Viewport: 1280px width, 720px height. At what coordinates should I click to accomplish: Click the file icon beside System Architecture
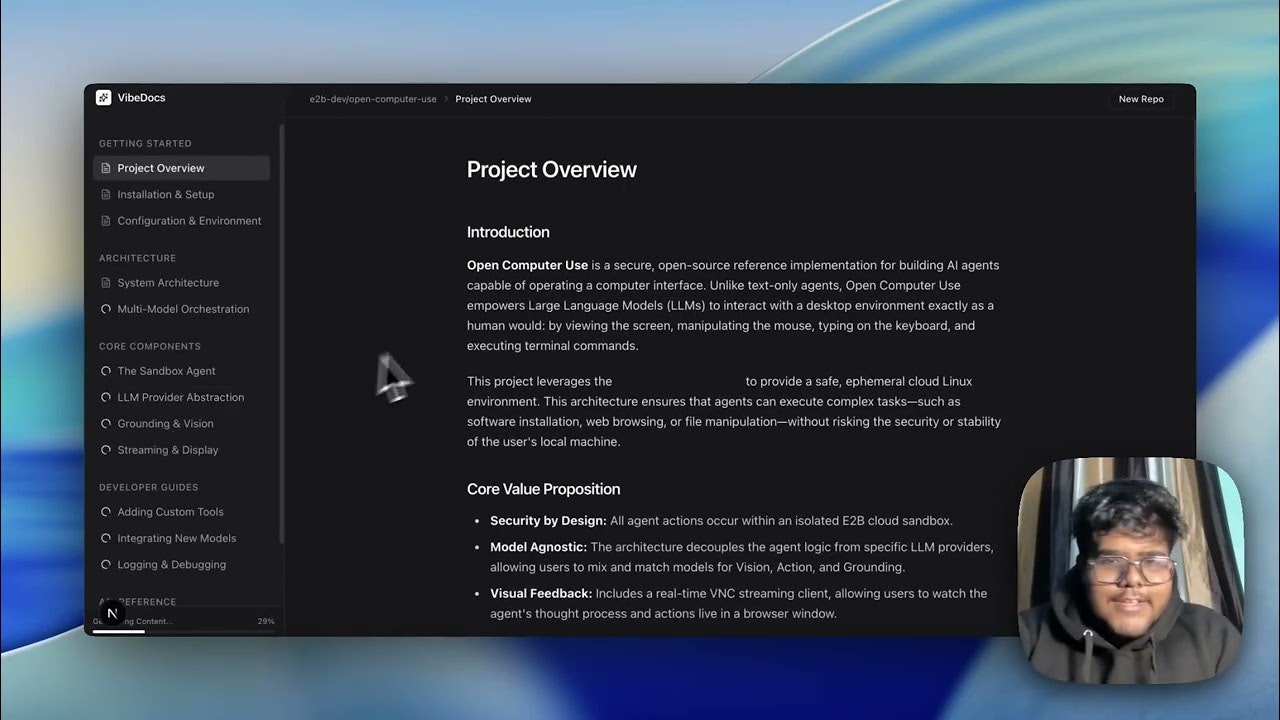click(105, 282)
